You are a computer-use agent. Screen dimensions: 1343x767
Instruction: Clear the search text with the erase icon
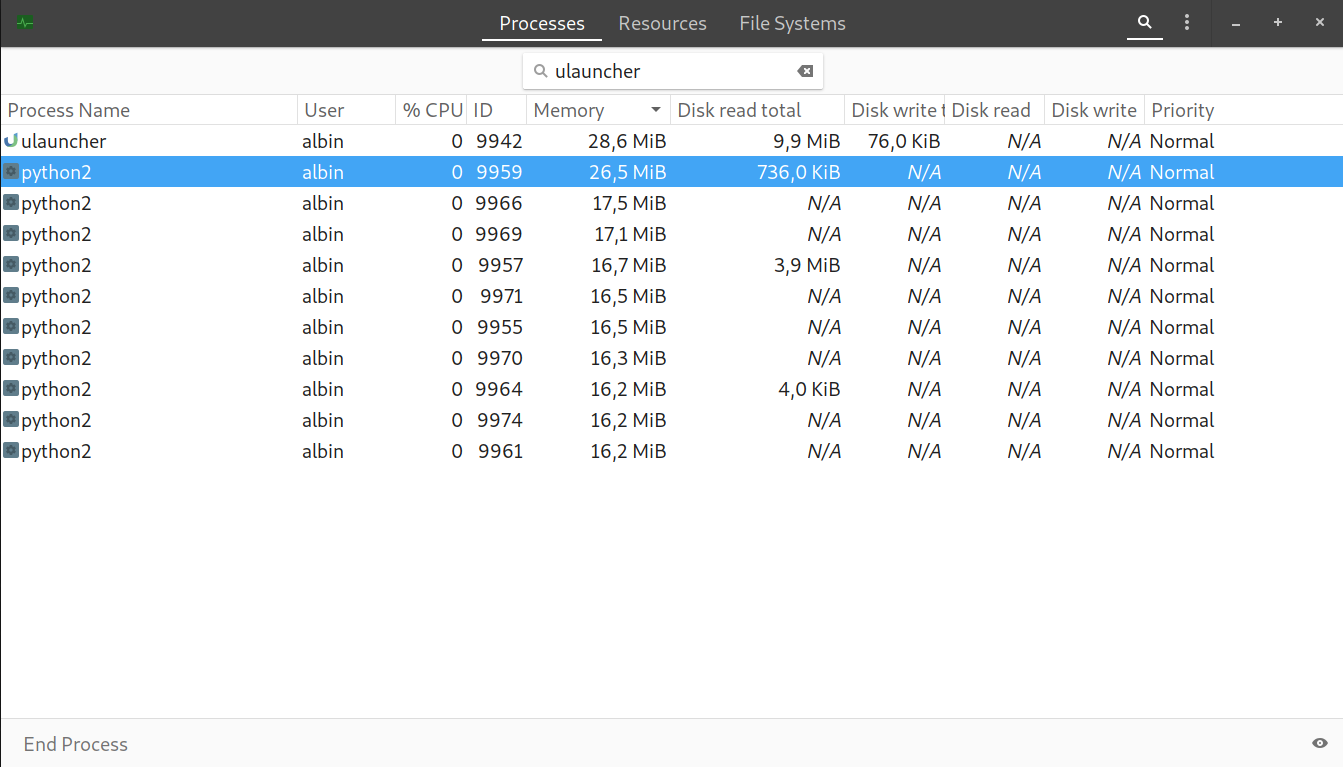click(805, 71)
